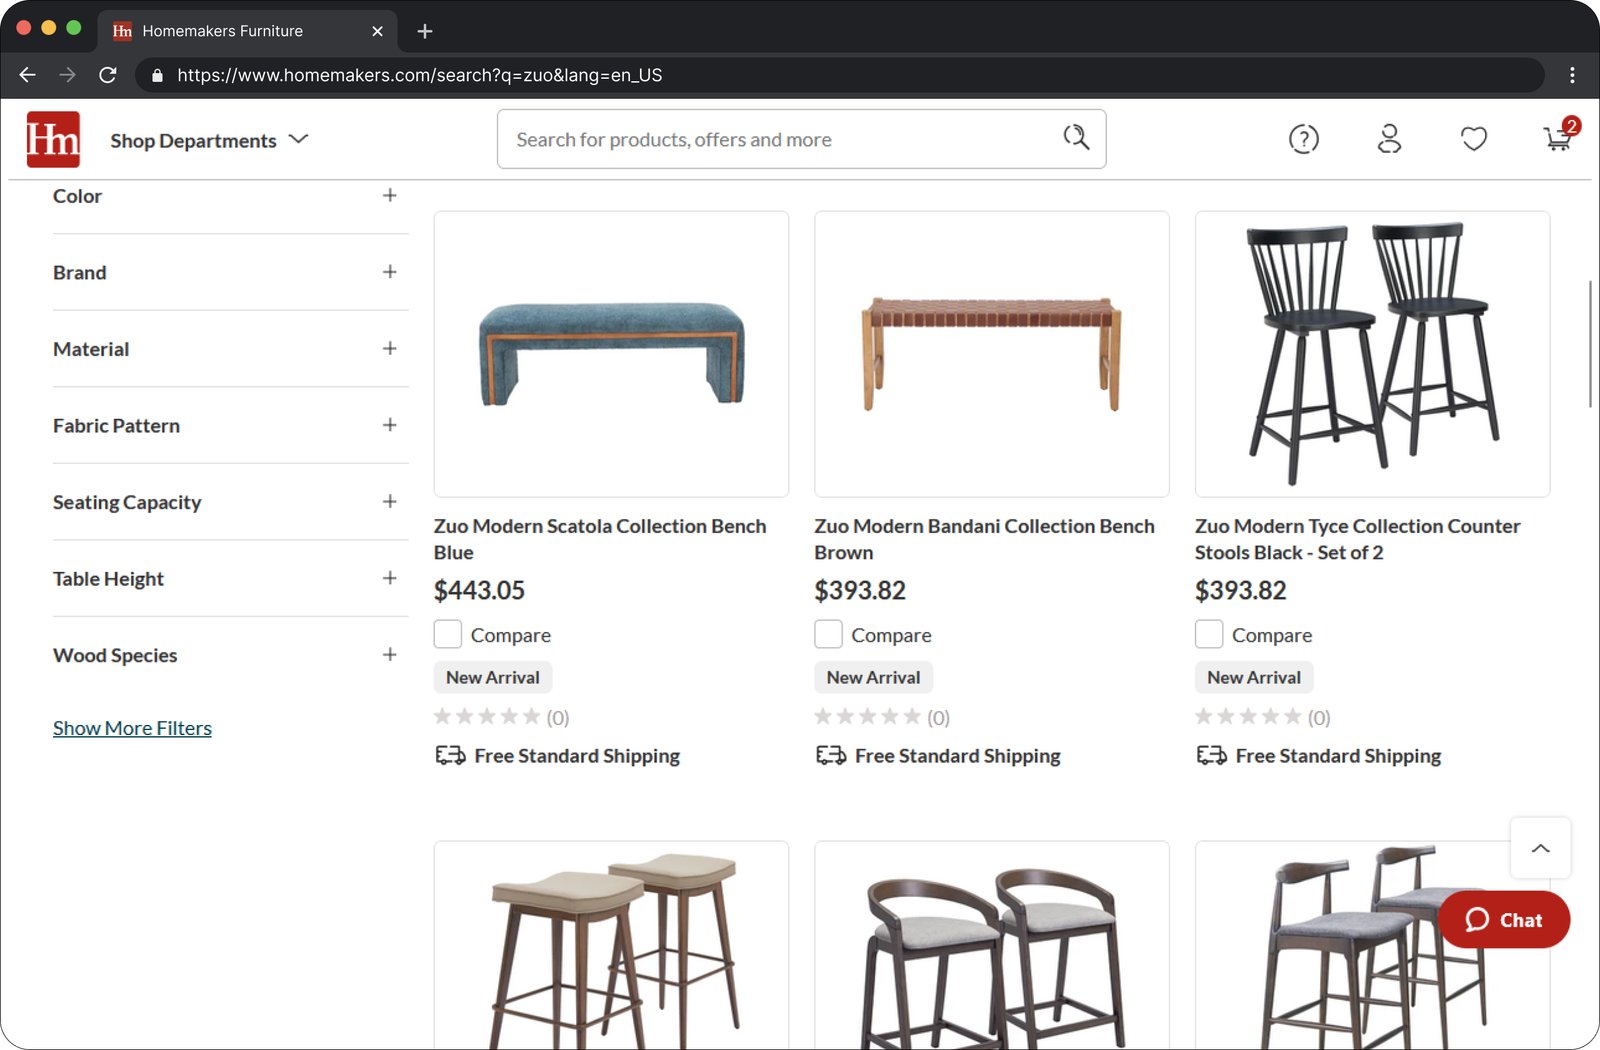Click the browser back arrow

(x=27, y=75)
